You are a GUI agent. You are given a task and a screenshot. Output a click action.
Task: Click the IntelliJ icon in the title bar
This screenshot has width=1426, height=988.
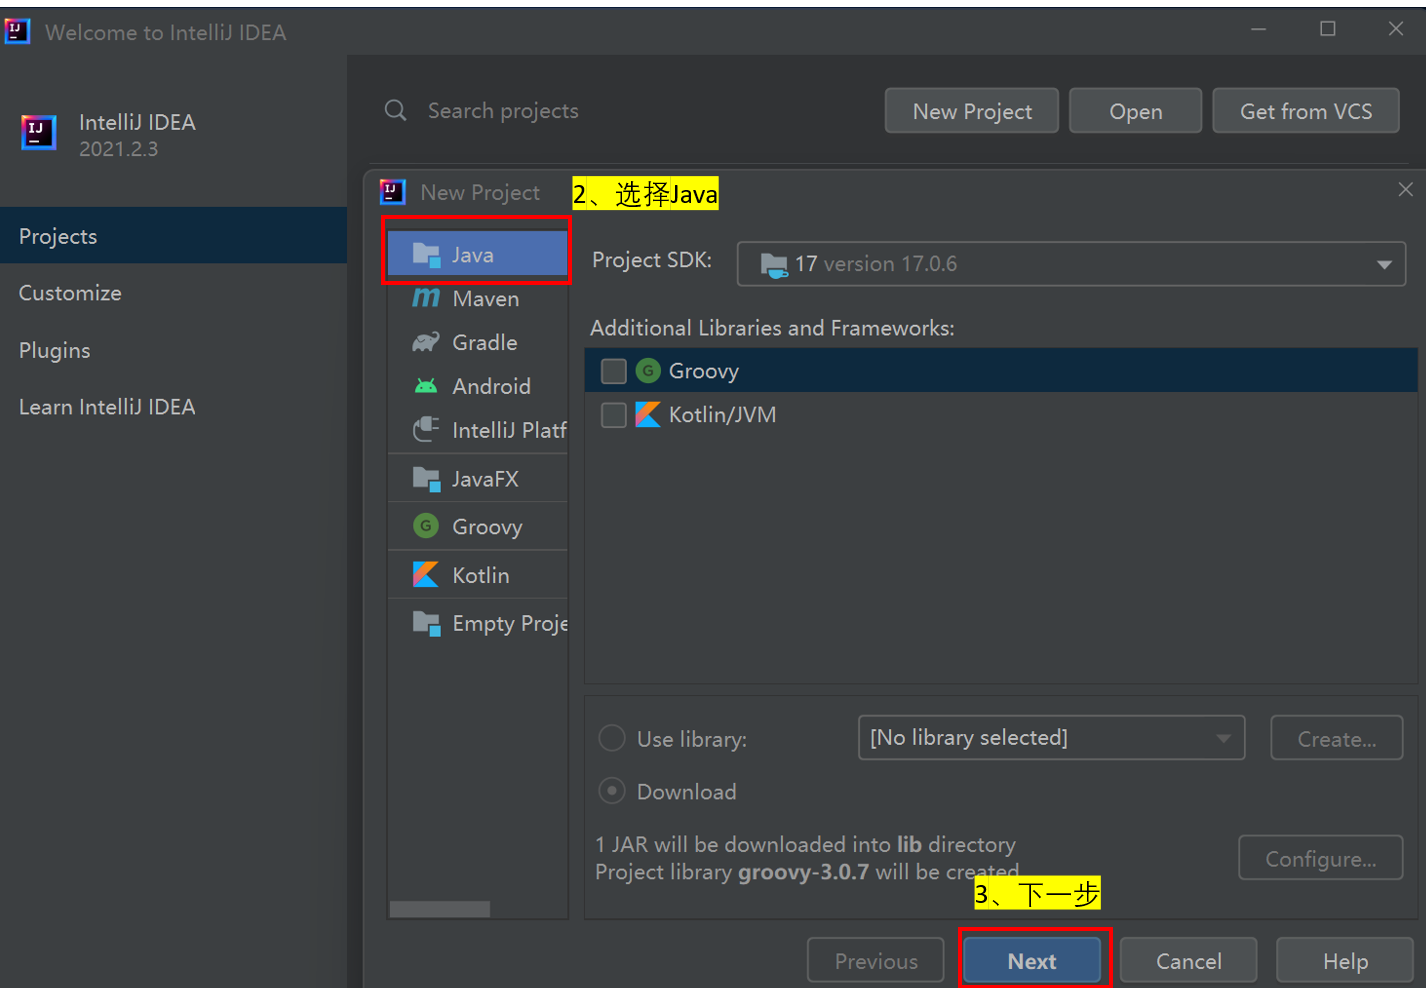[17, 32]
